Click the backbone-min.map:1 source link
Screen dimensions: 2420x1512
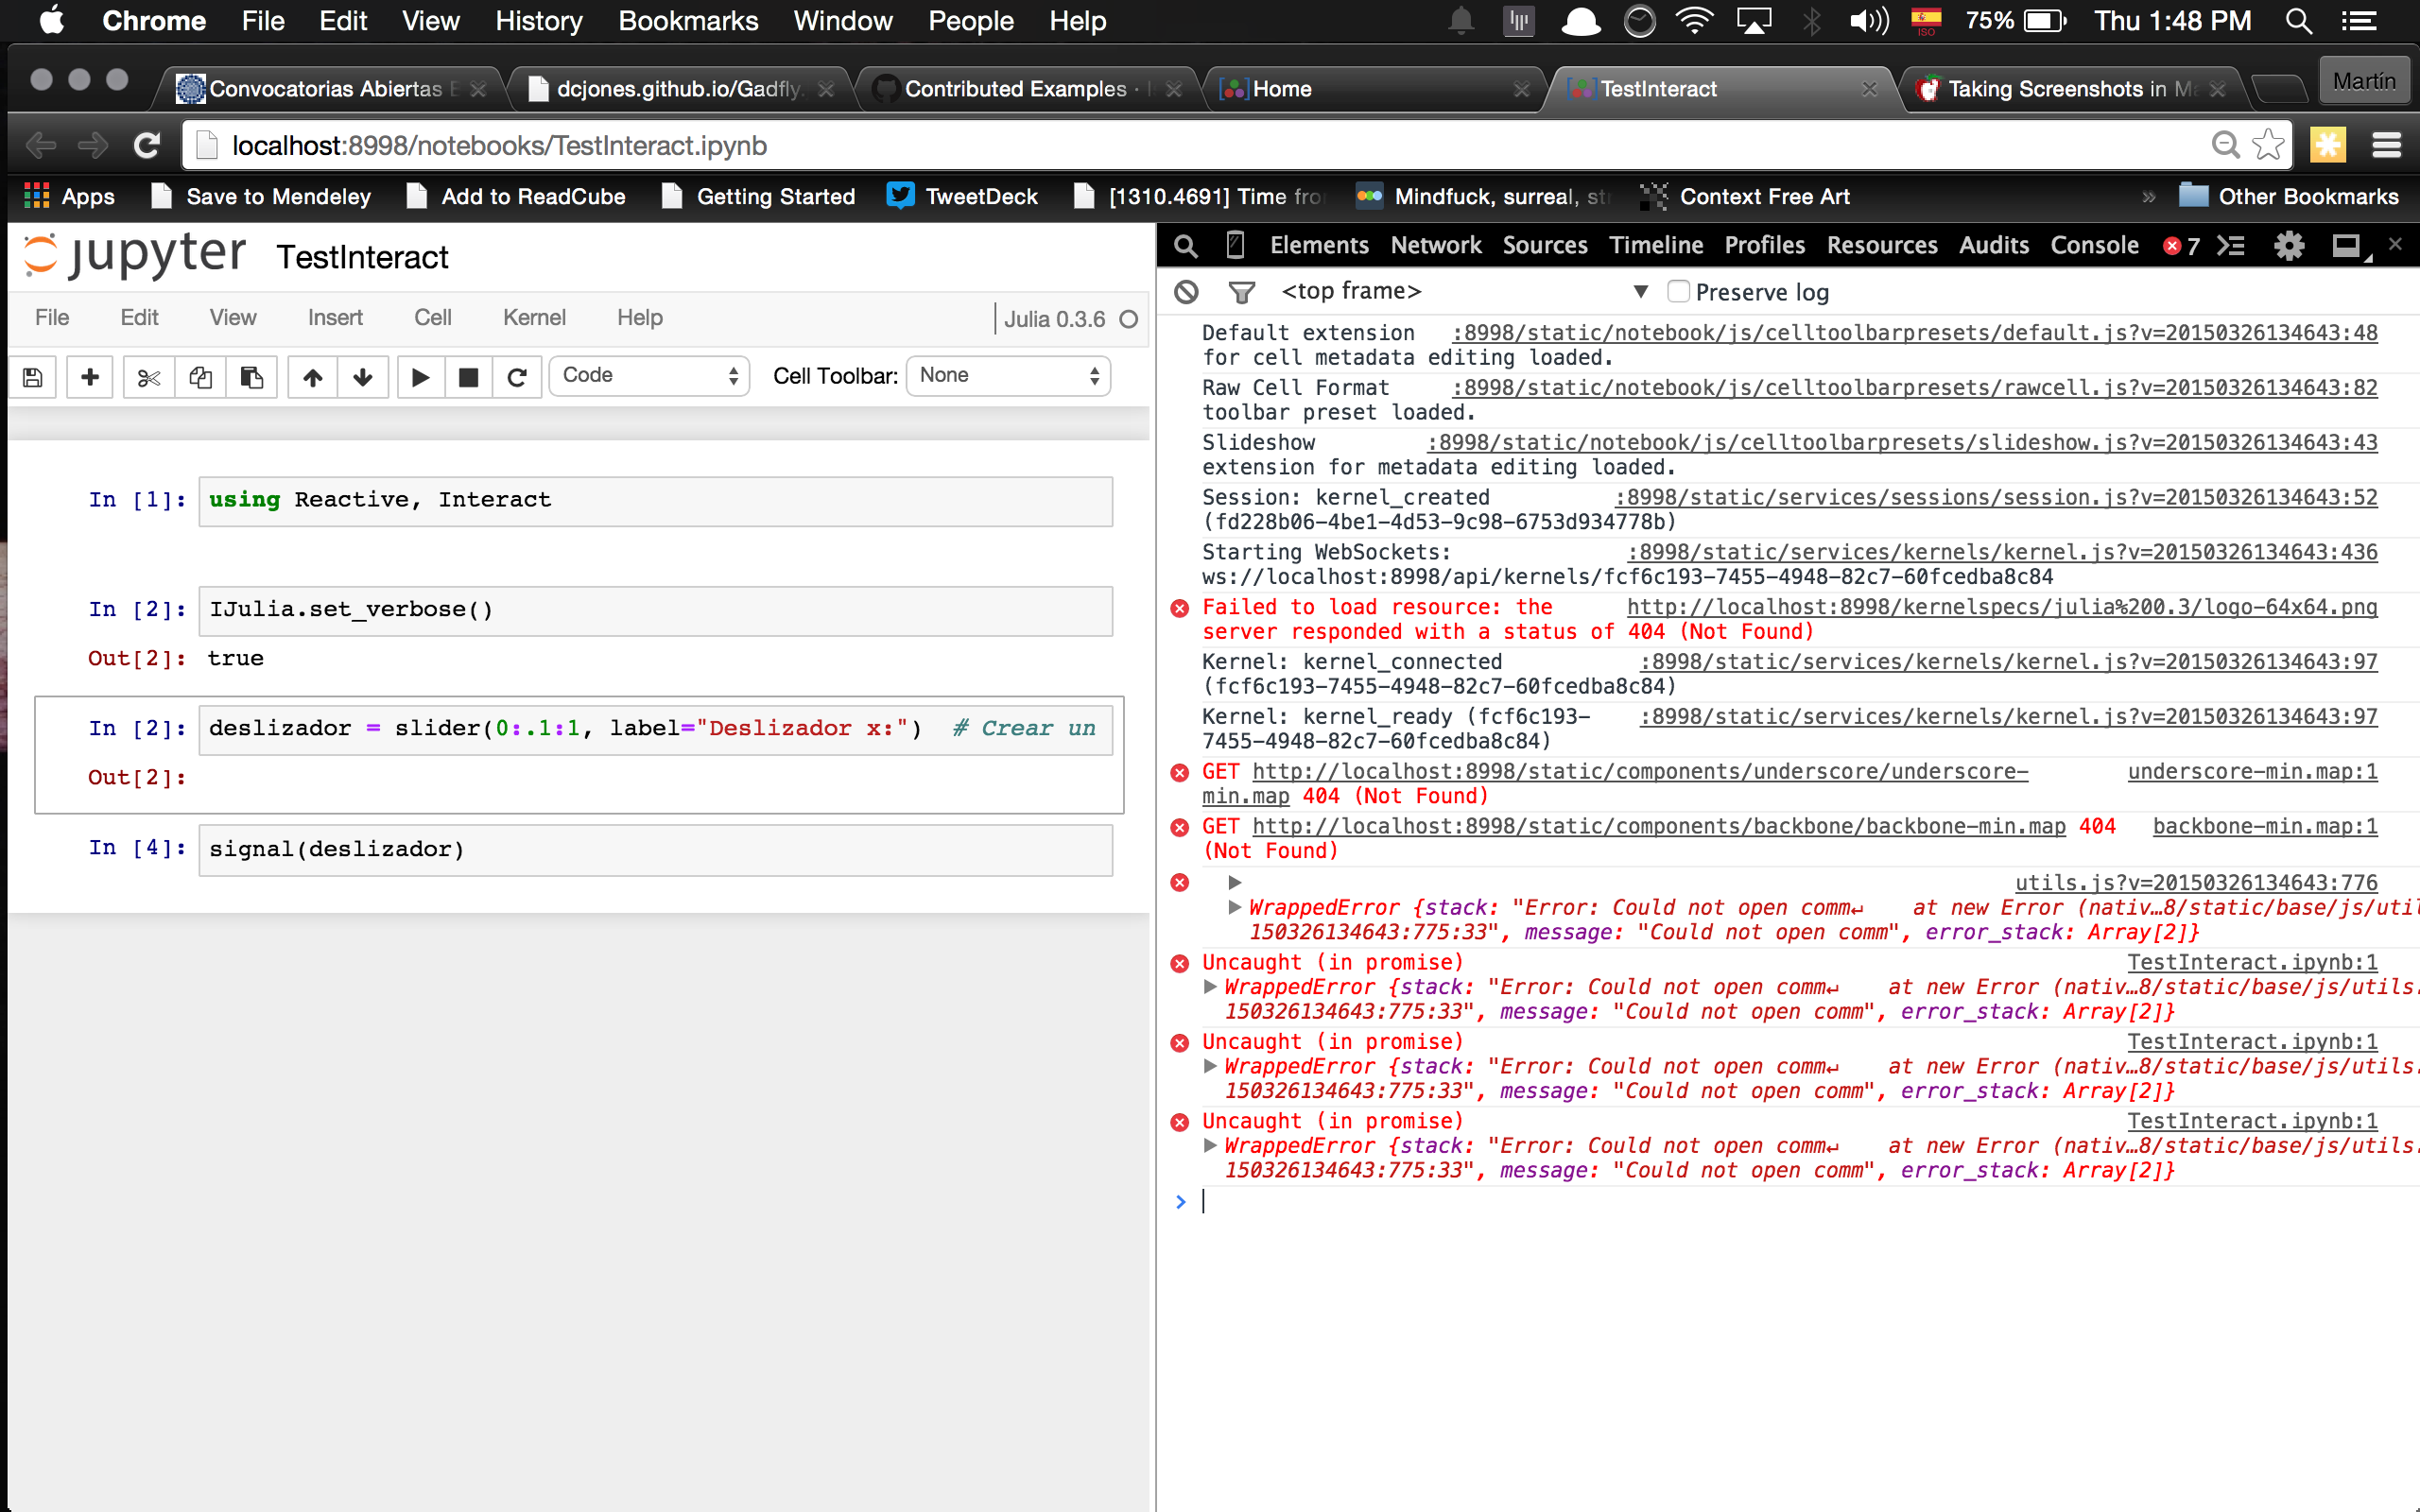point(2264,826)
